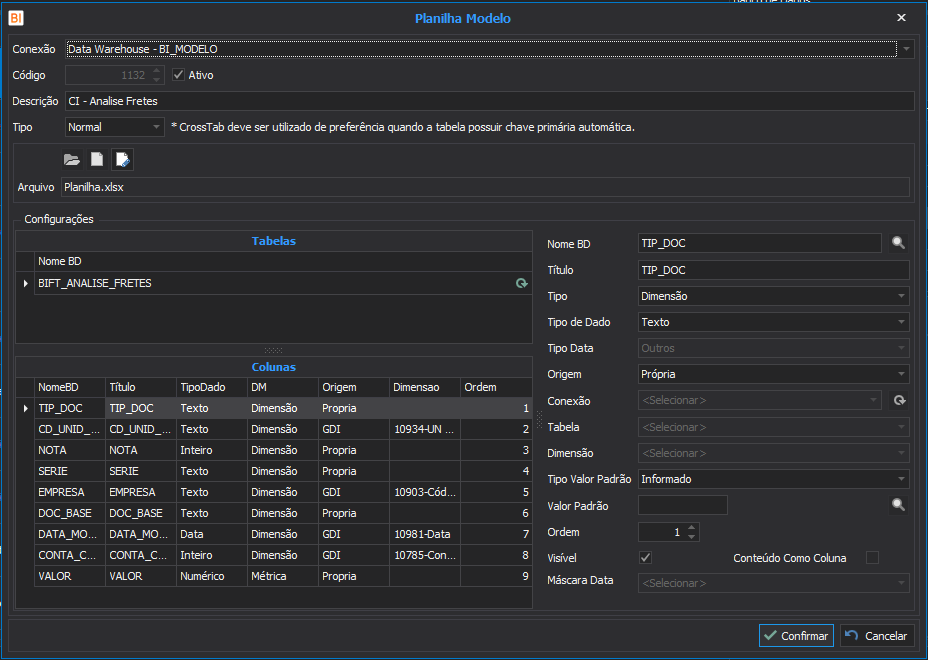
Task: Increase the Ordem value with up arrow
Action: pyautogui.click(x=692, y=528)
